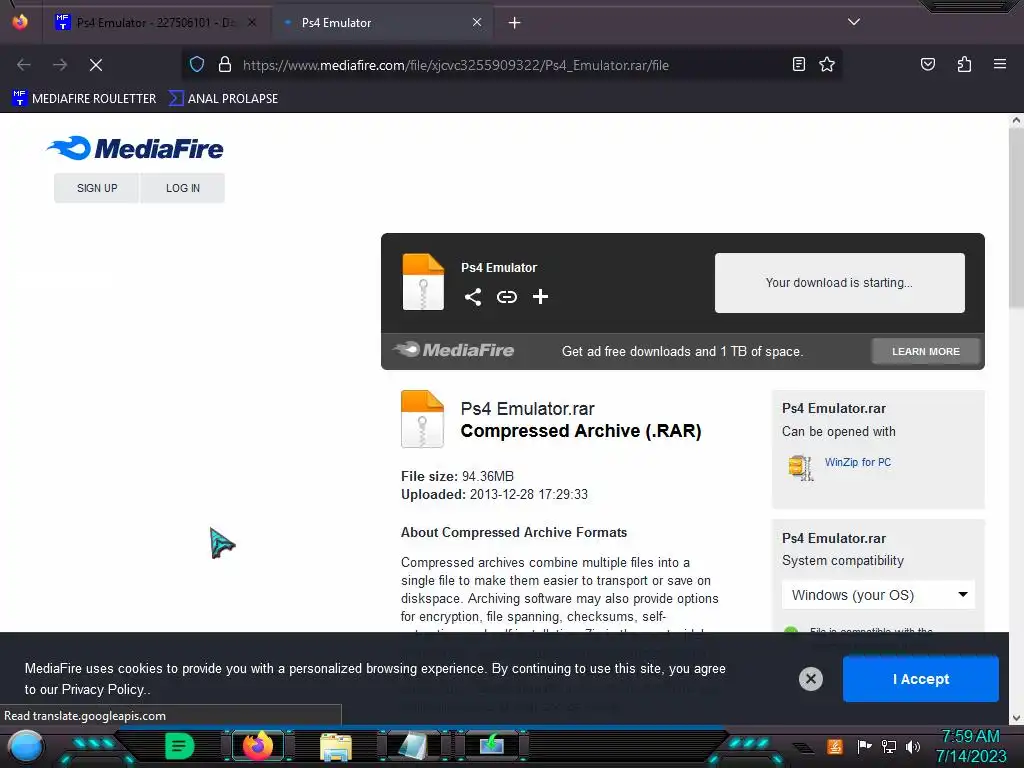
Task: Click the site security padlock icon
Action: tap(225, 65)
